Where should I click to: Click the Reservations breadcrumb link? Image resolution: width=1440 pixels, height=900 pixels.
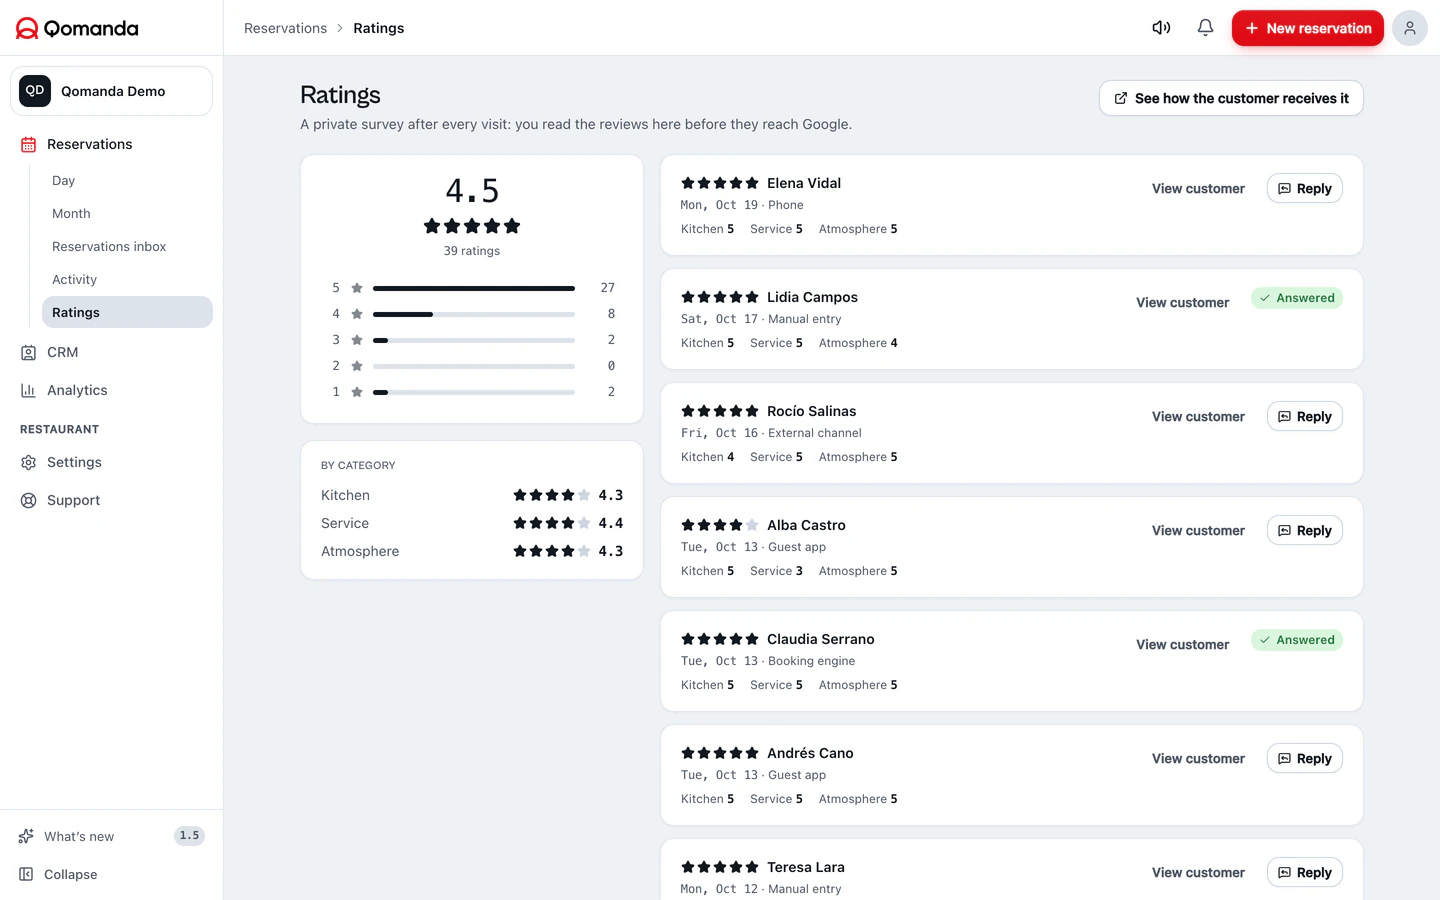285,28
